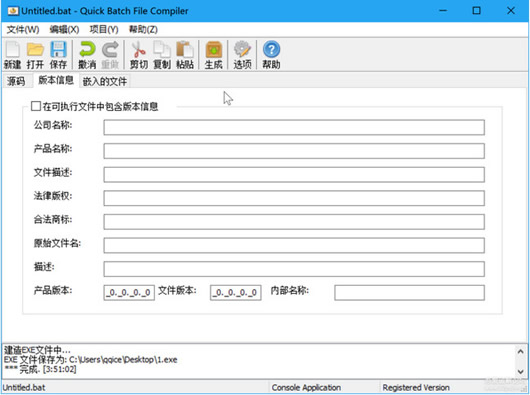
Task: Focus the 内部名称 text box
Action: point(409,293)
